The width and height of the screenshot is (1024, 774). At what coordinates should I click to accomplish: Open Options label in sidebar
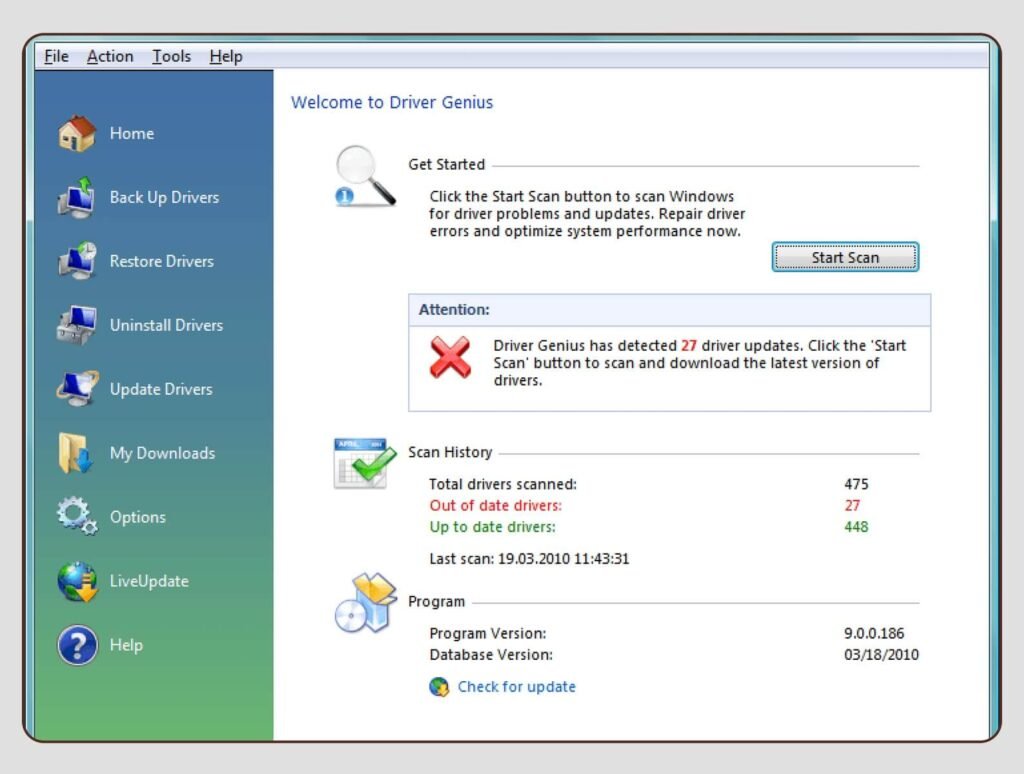click(x=137, y=517)
